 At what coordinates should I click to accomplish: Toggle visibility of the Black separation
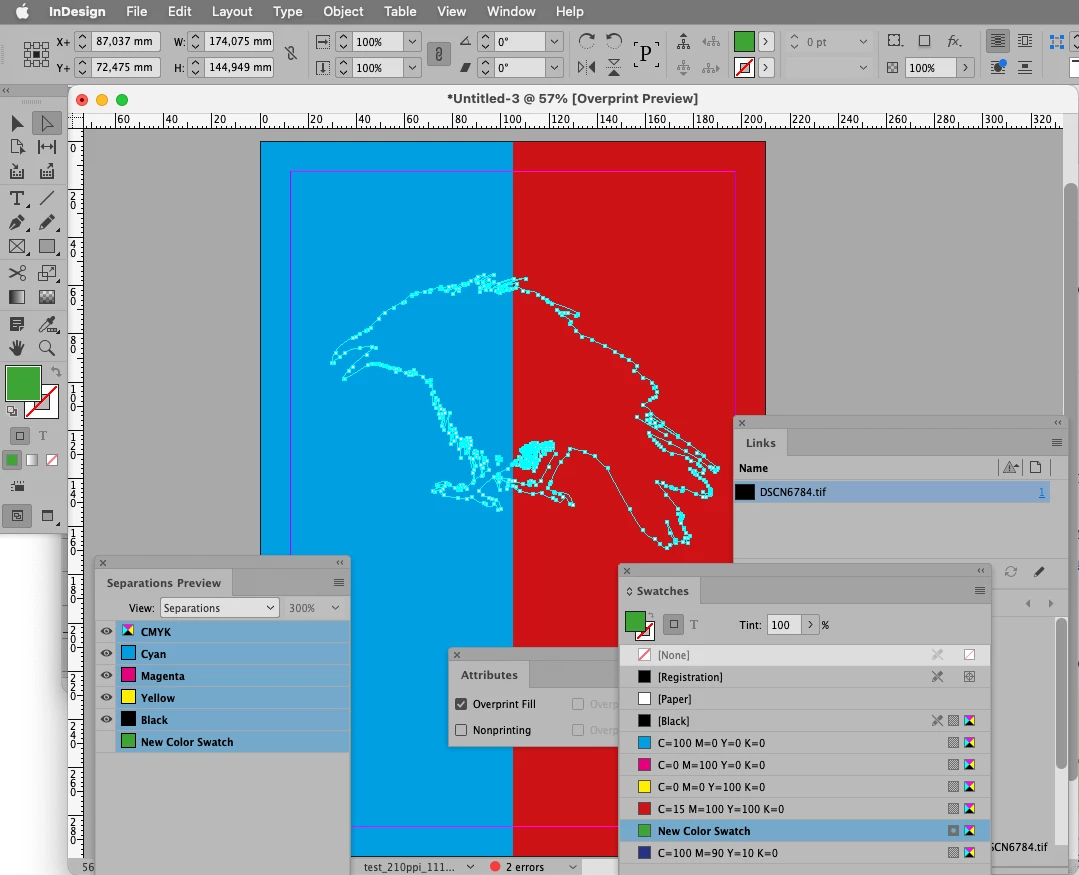click(106, 720)
